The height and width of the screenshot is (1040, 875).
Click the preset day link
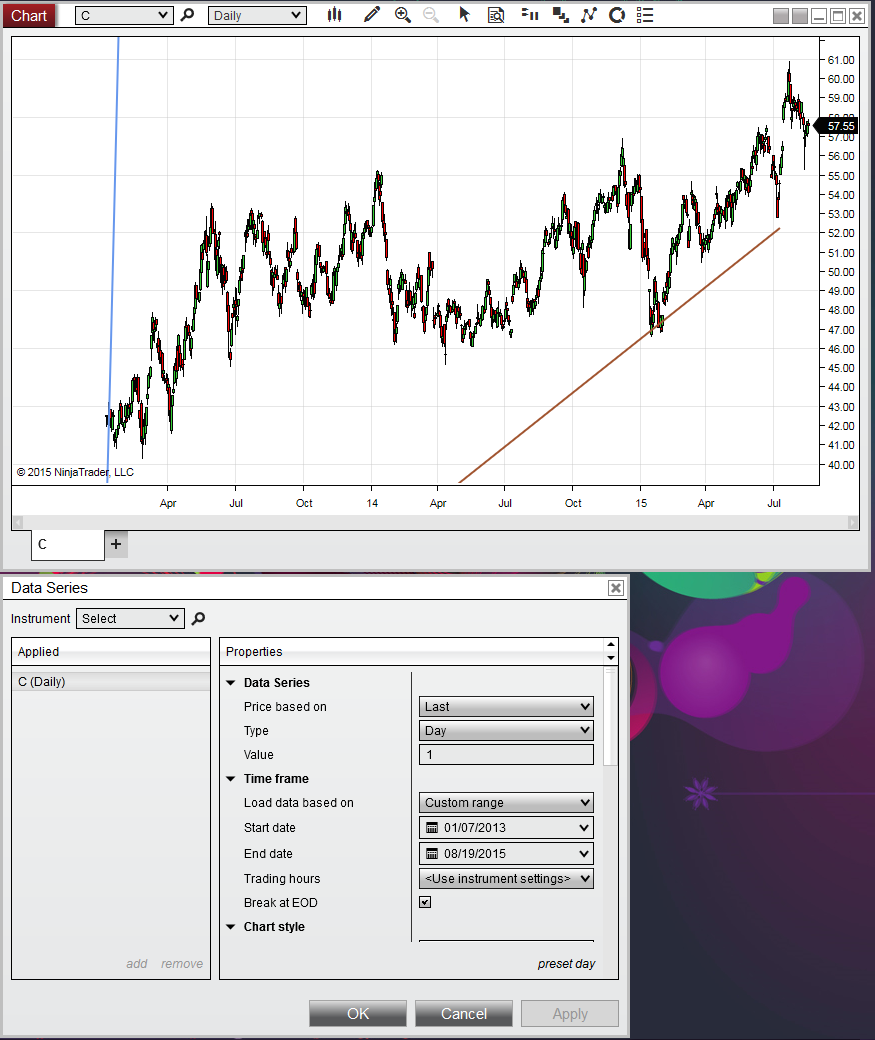click(x=566, y=964)
